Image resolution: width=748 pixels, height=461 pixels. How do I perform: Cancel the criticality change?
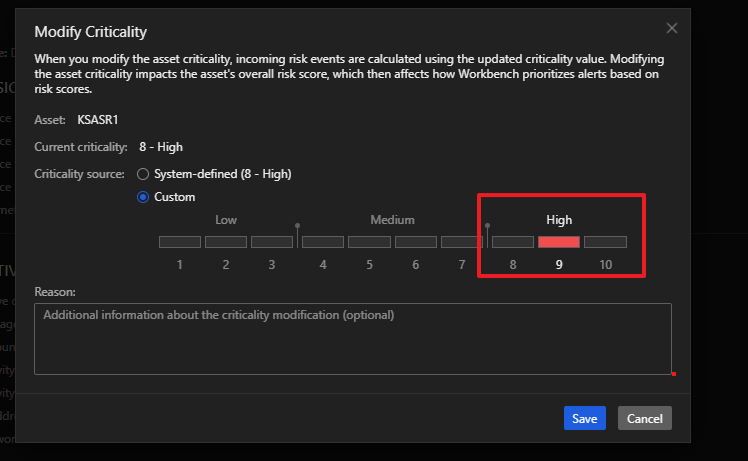click(x=645, y=418)
